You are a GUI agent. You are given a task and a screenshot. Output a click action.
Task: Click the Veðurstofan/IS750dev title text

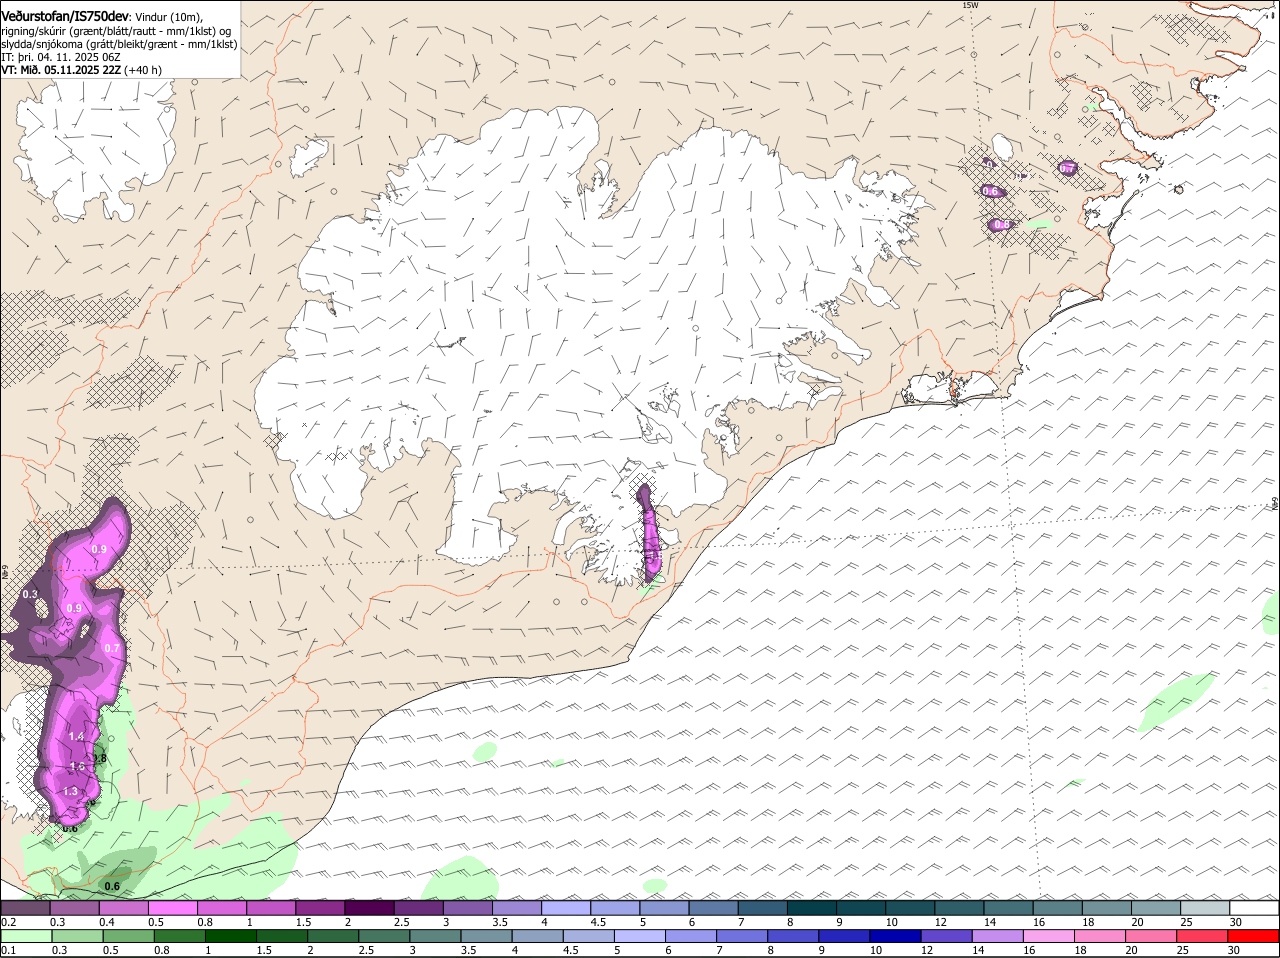(65, 16)
